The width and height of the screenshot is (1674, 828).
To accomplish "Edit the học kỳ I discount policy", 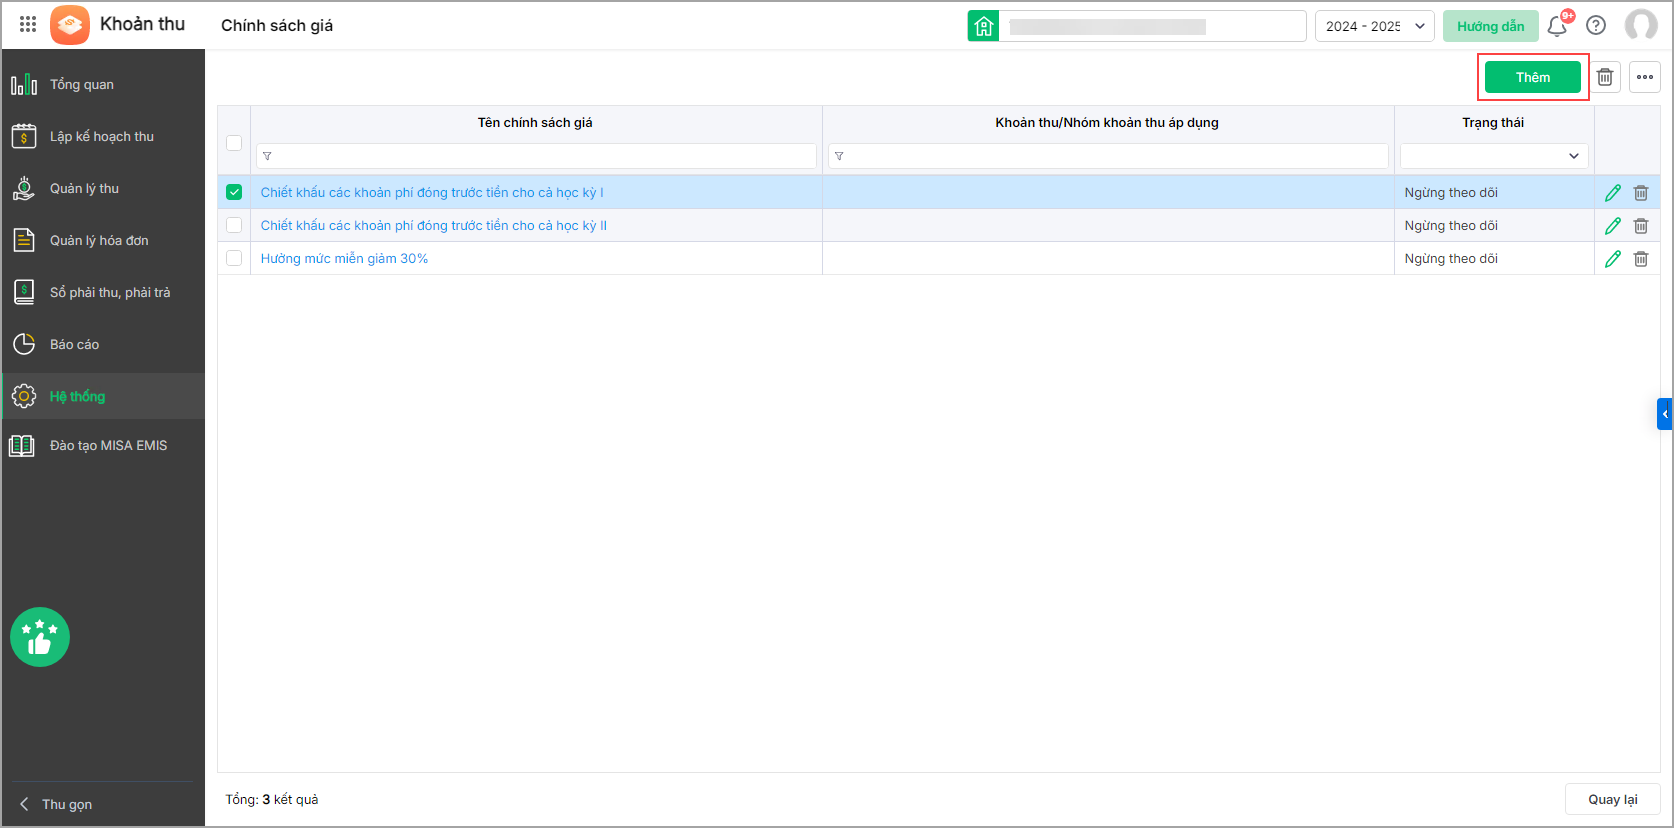I will [x=1613, y=193].
